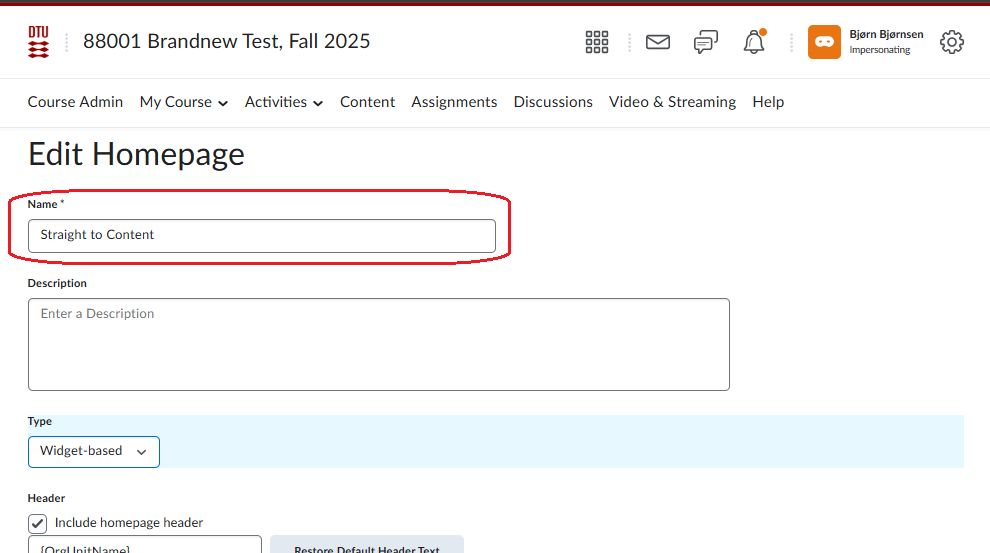Expand the Widget-based type dropdown
This screenshot has width=990, height=553.
click(93, 451)
